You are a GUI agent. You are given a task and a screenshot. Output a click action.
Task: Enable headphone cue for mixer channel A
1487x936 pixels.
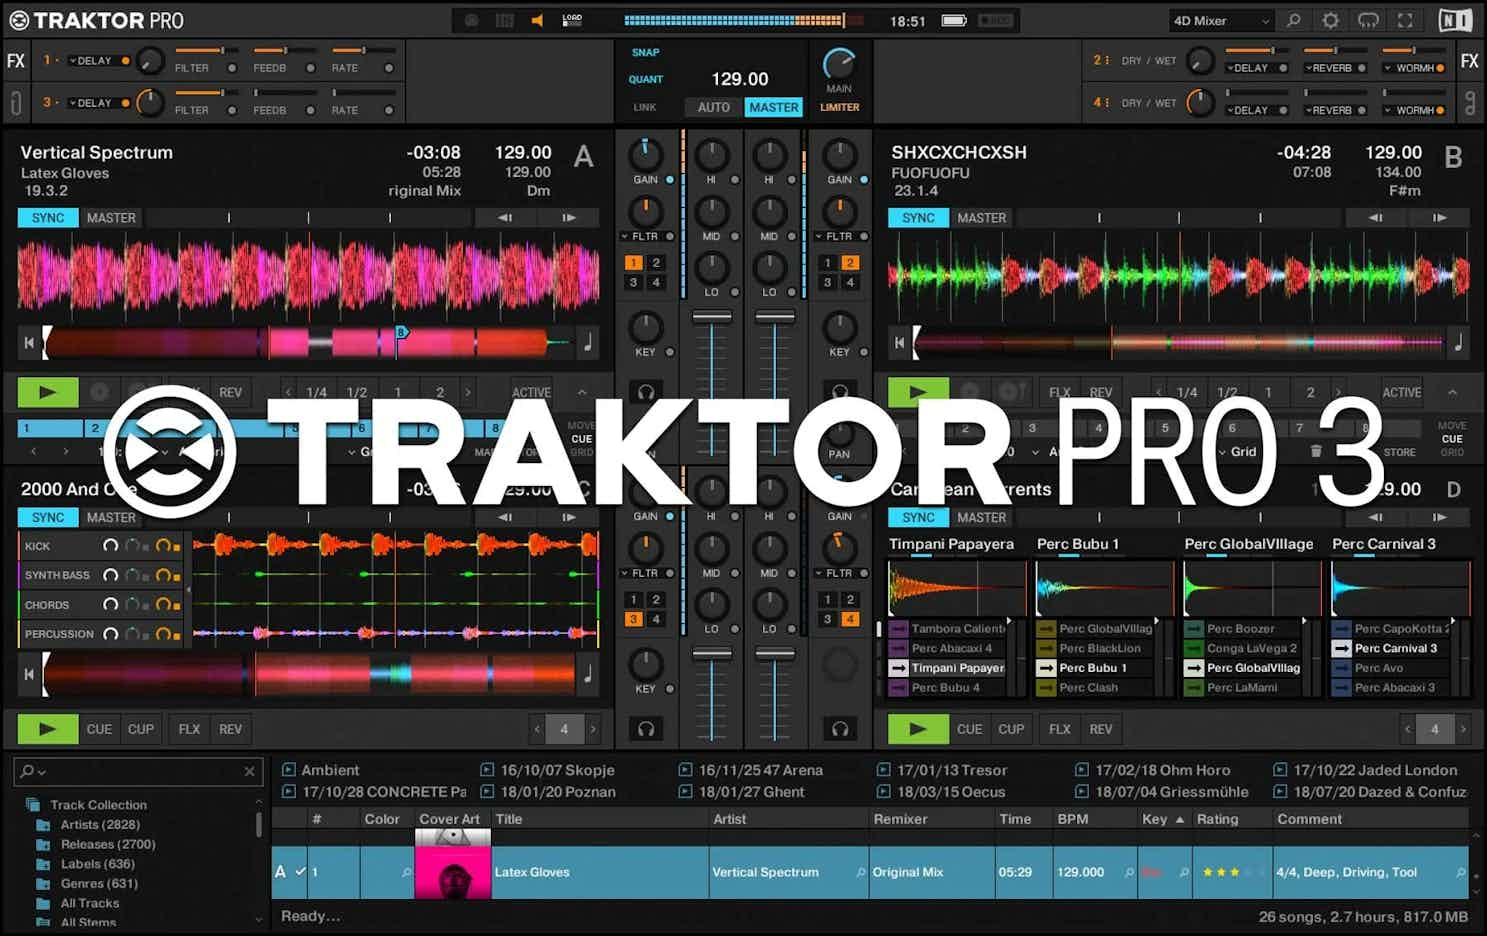646,392
